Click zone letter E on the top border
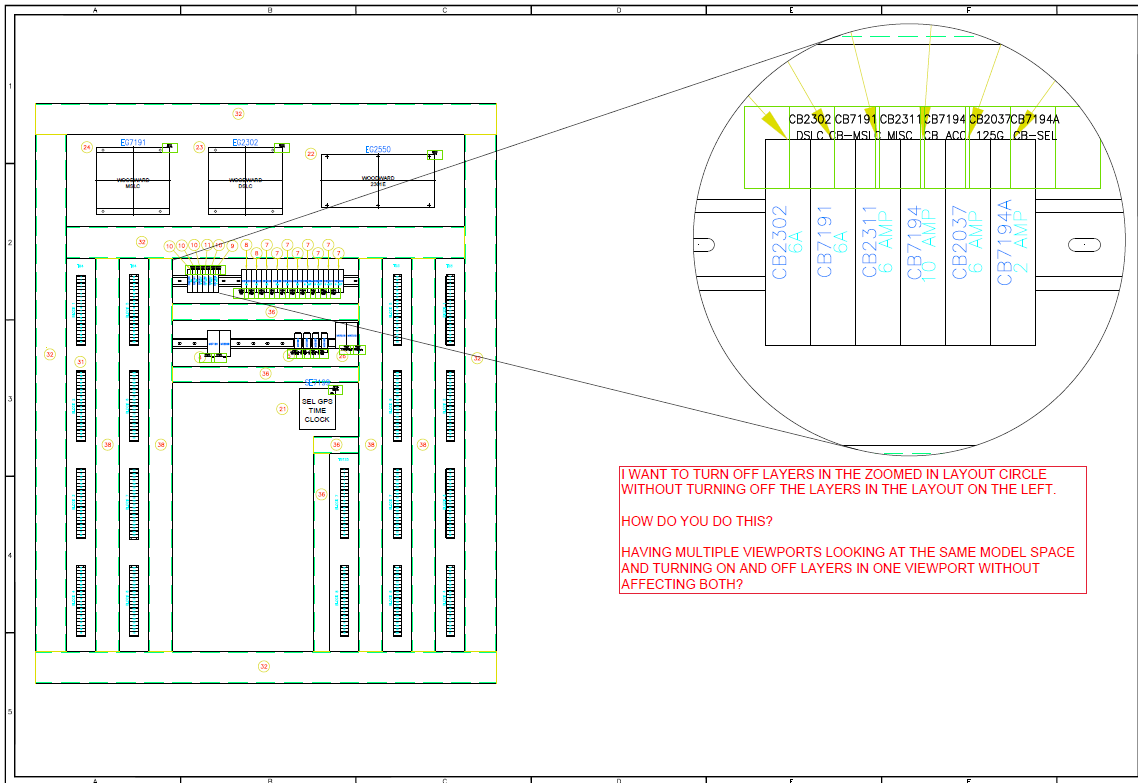 click(790, 9)
